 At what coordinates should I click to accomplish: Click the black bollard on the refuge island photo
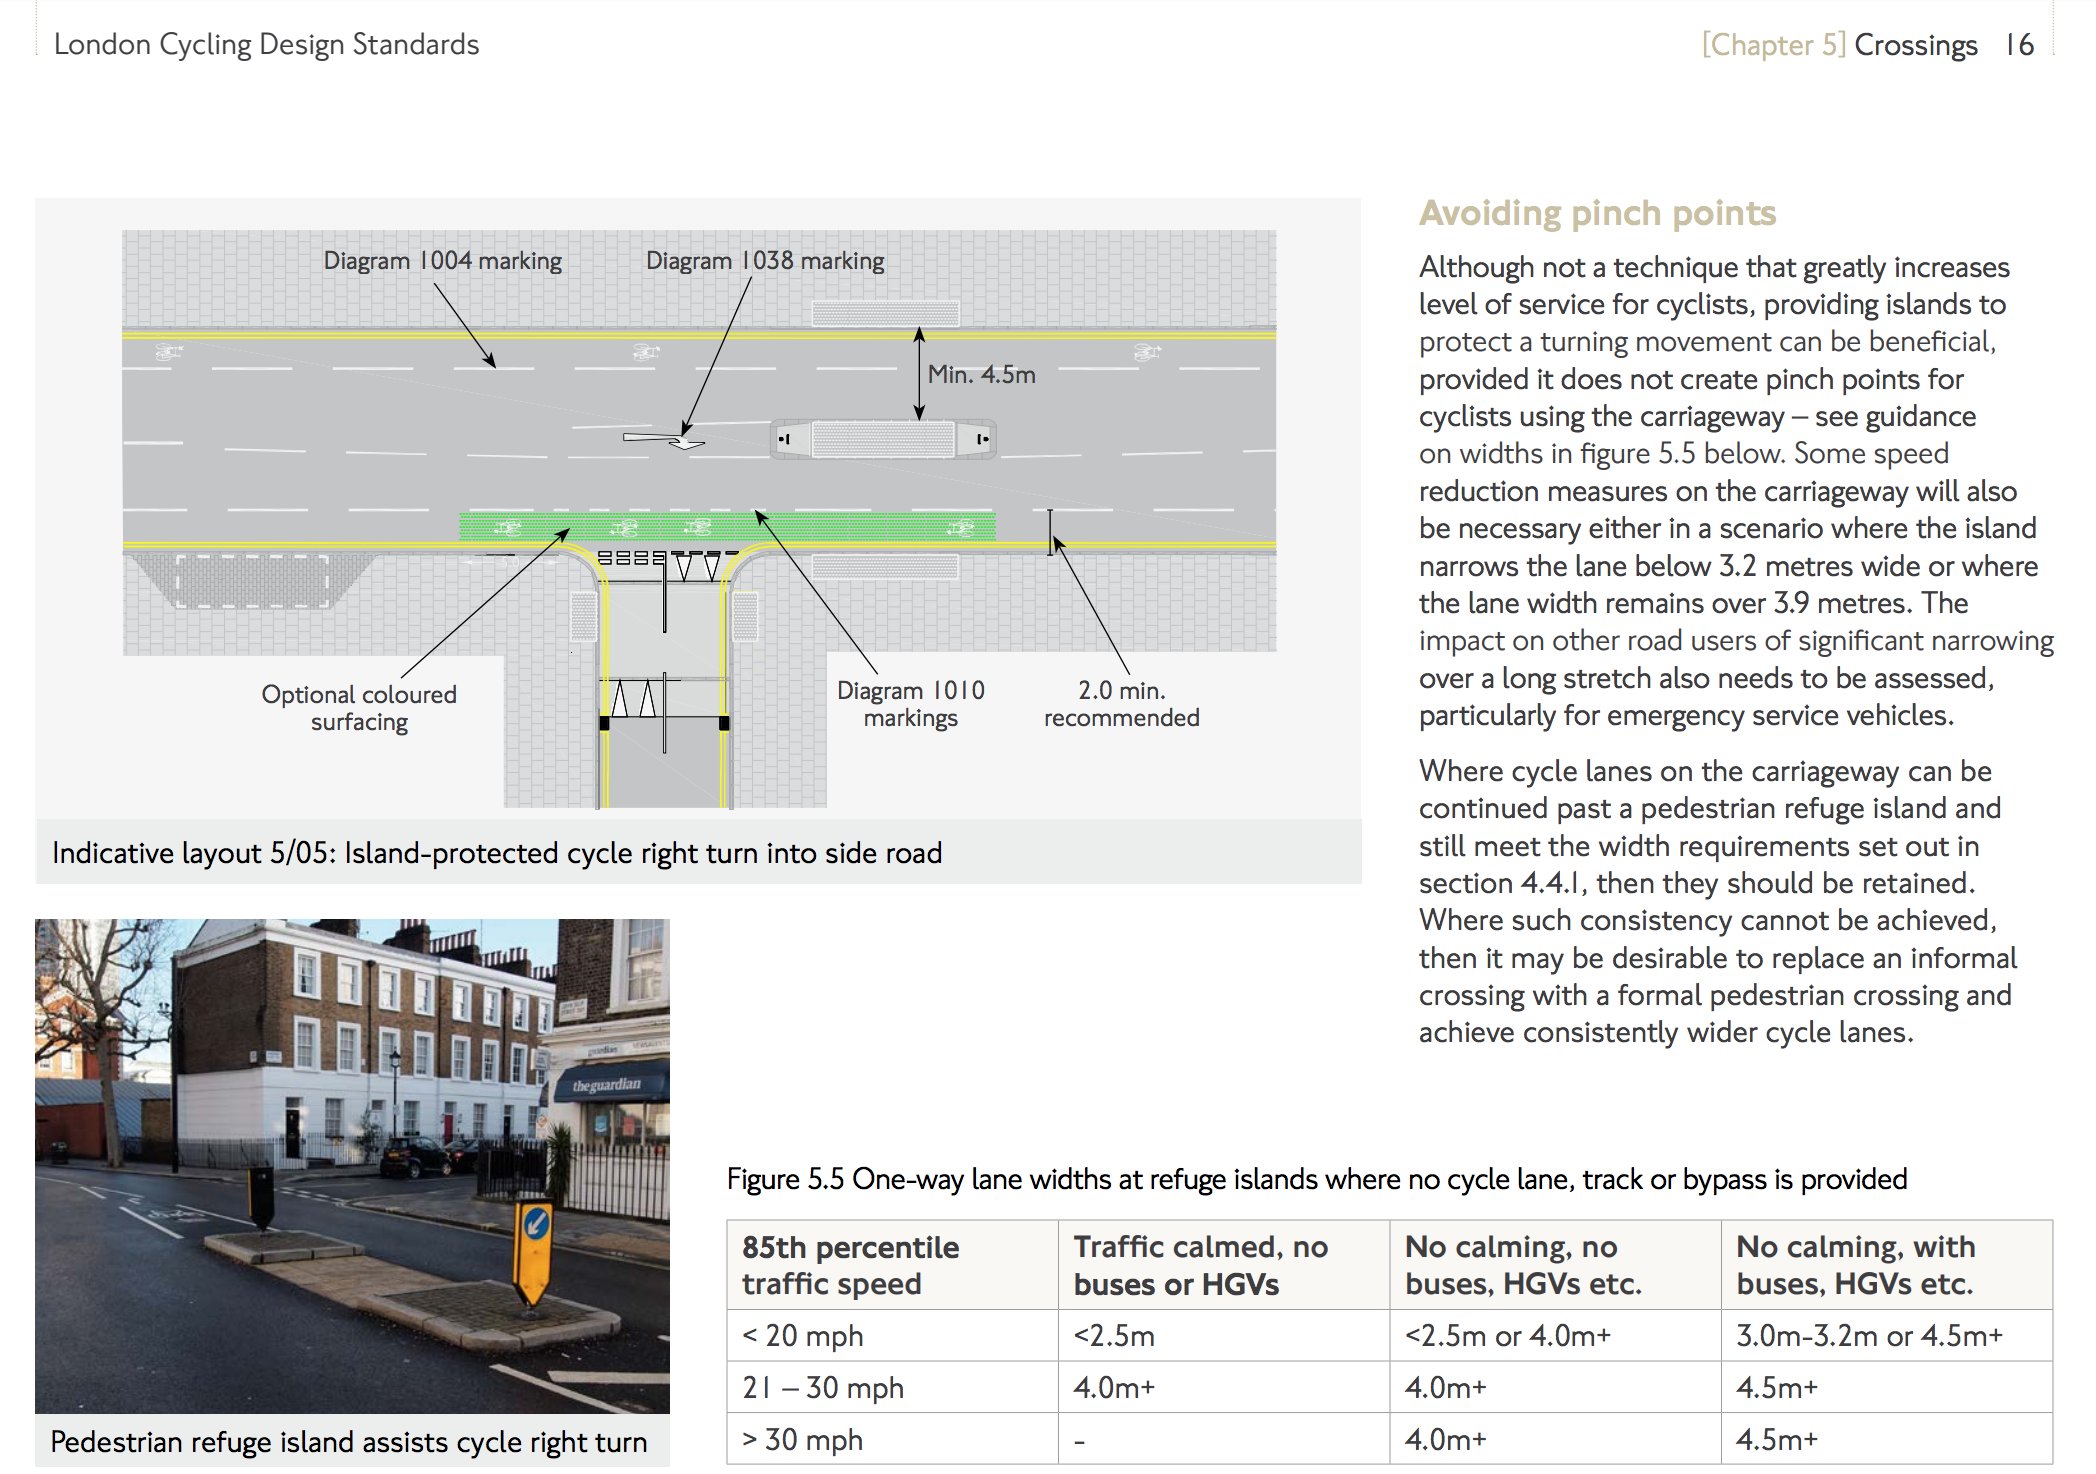point(261,1197)
